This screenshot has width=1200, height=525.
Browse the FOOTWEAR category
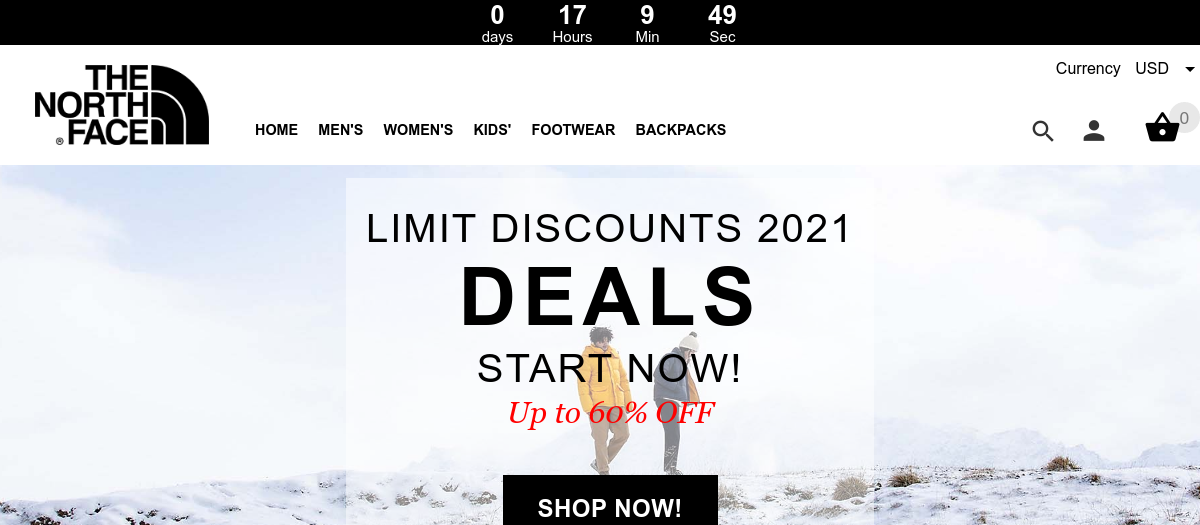pos(573,130)
